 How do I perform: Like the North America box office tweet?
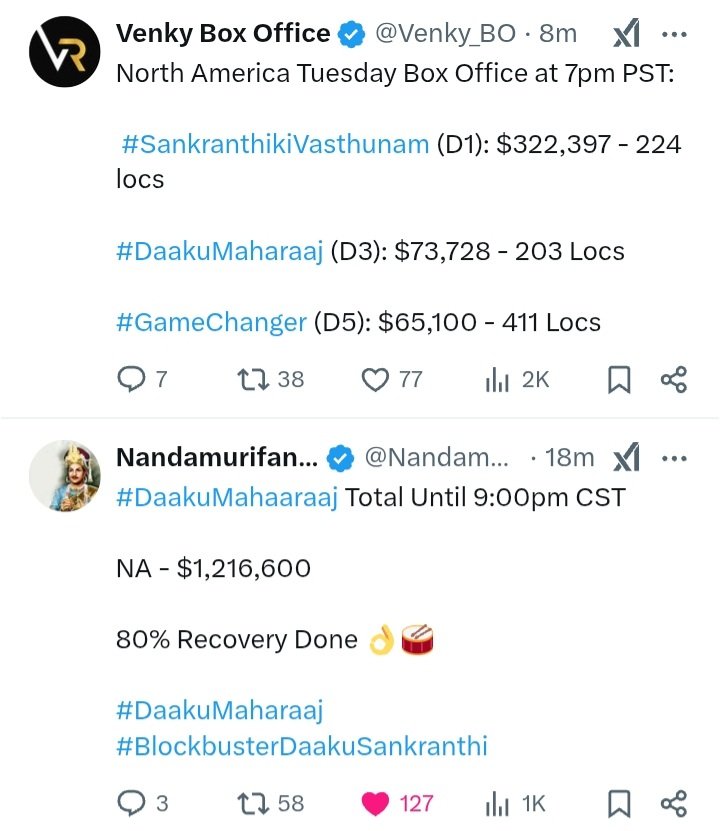tap(375, 380)
